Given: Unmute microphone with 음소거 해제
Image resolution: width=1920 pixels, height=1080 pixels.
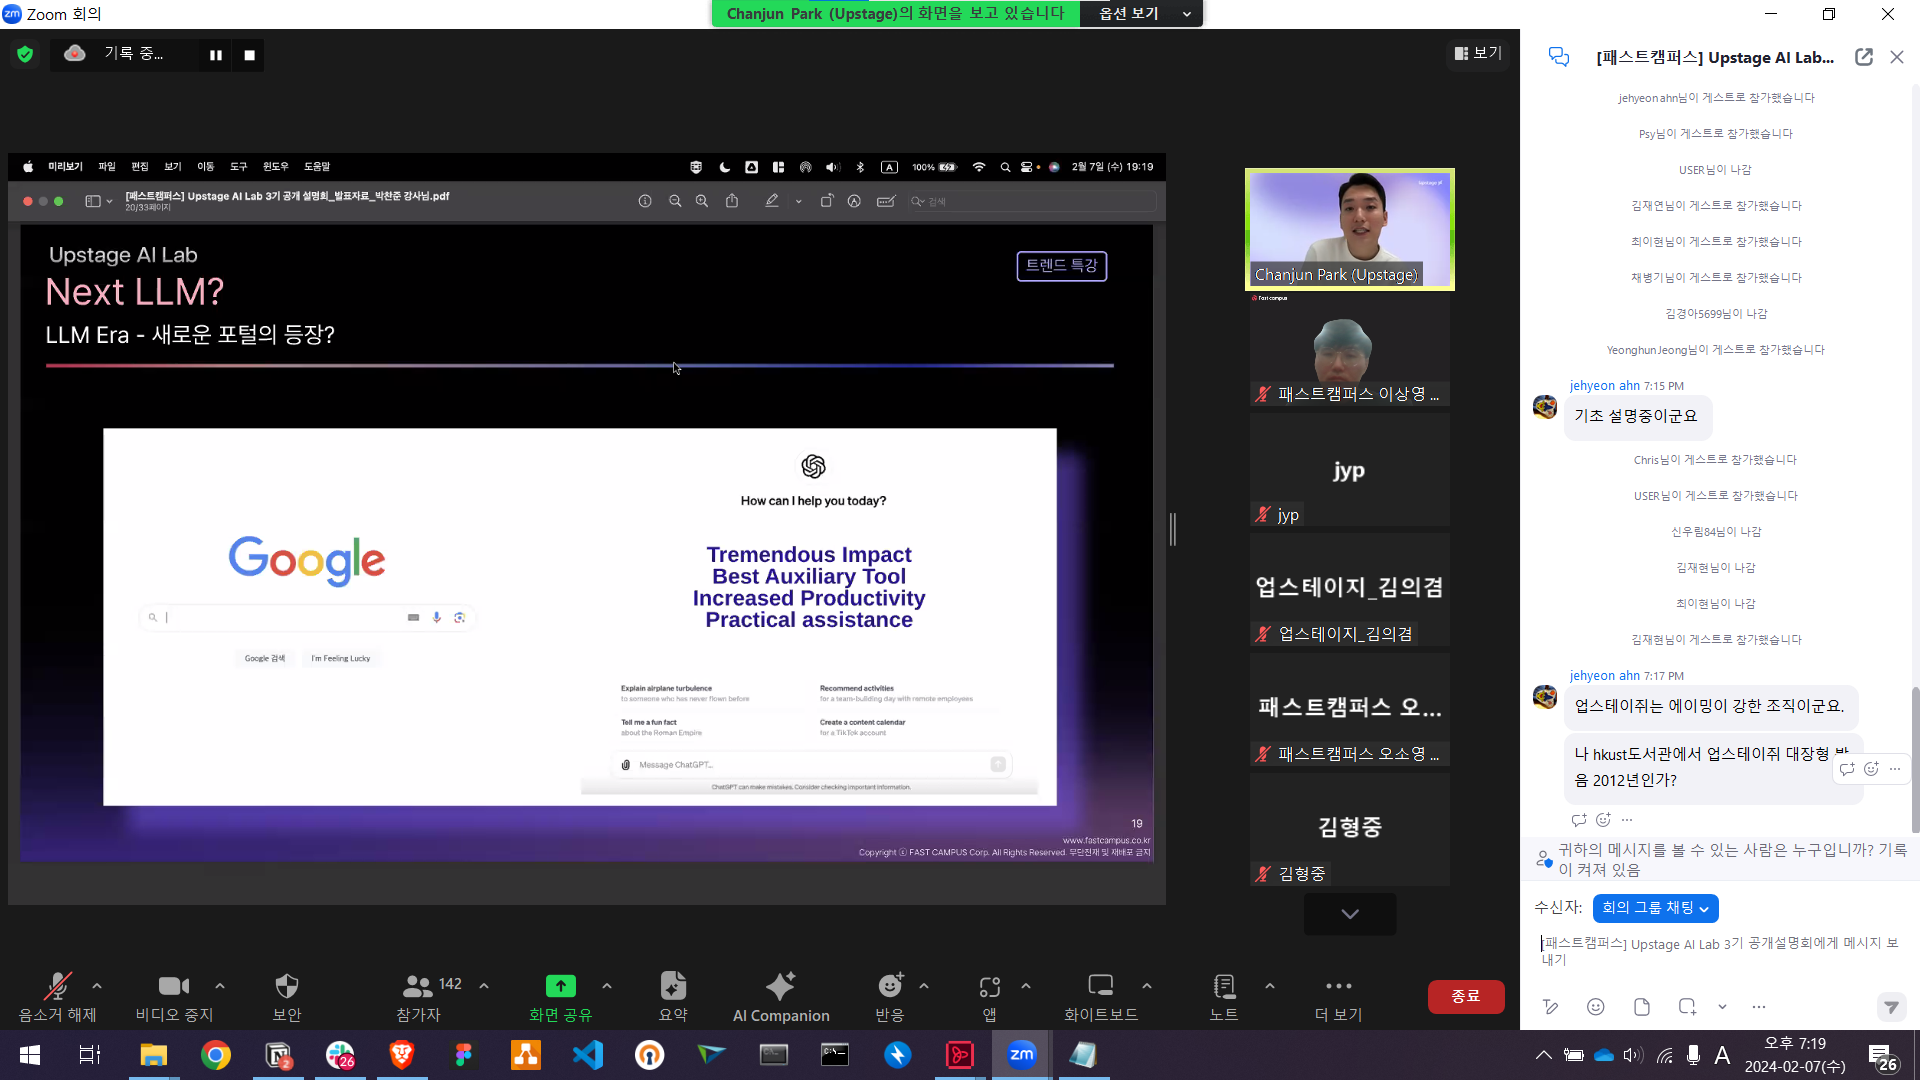Looking at the screenshot, I should click(57, 997).
